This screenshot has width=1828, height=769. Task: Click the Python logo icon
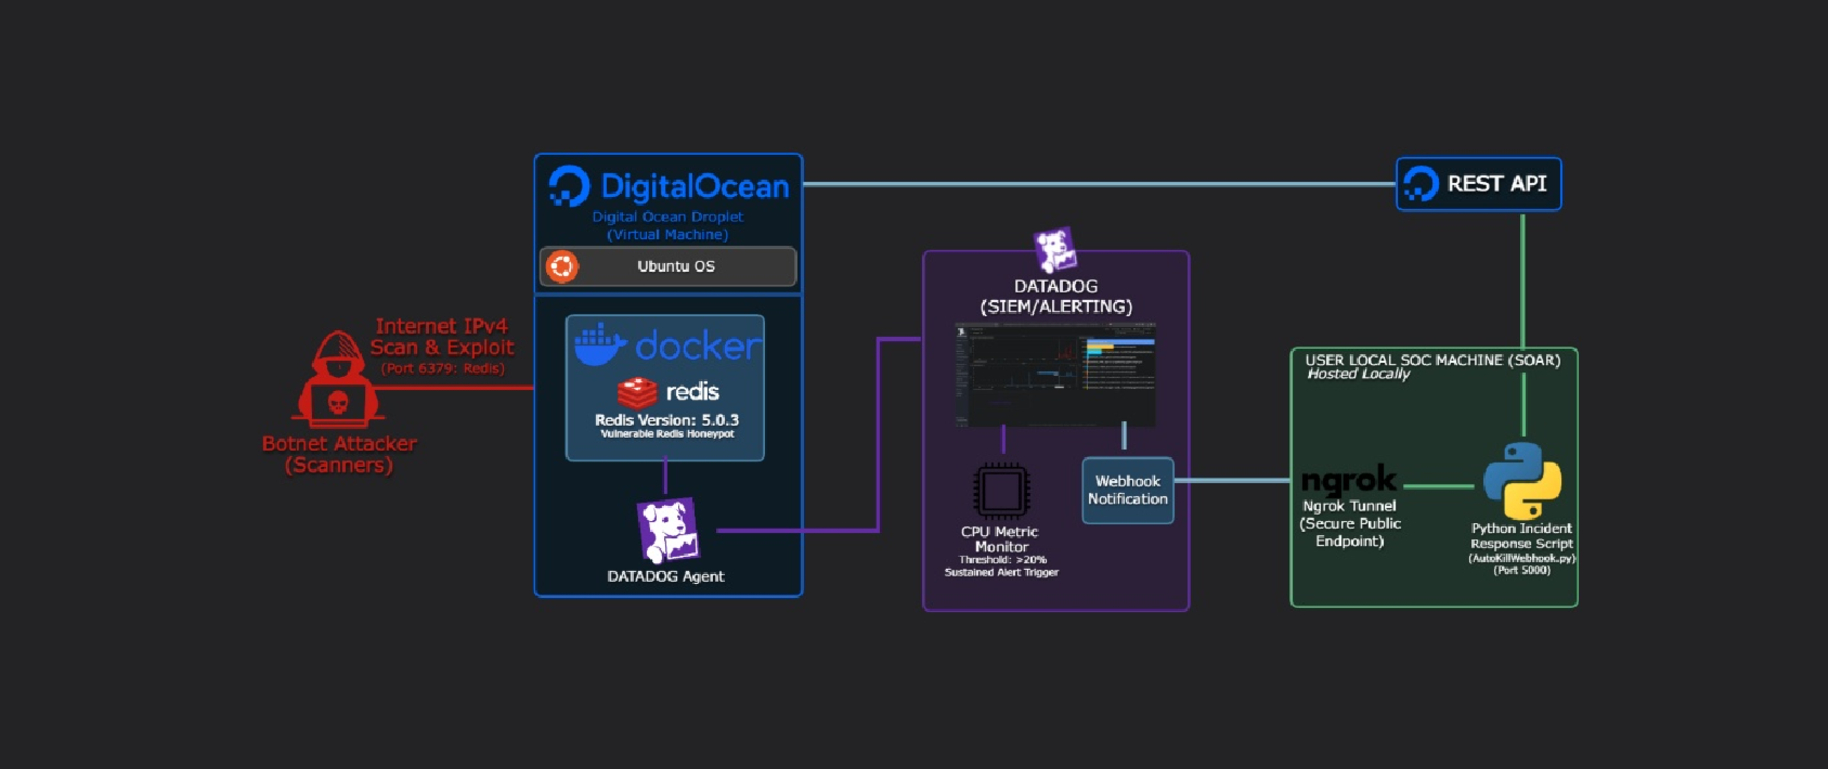pos(1522,481)
